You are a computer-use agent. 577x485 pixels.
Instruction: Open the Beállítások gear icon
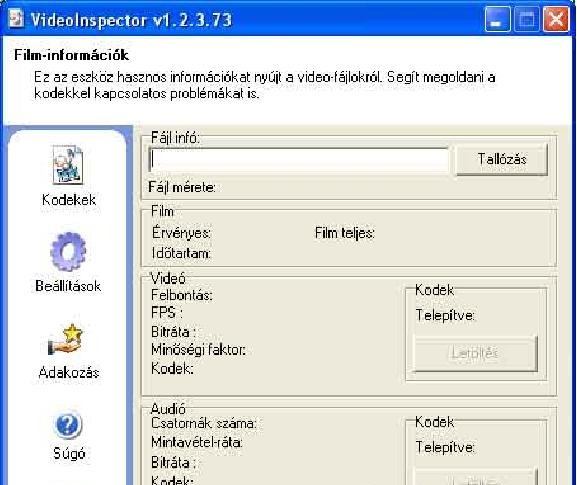pyautogui.click(x=68, y=251)
